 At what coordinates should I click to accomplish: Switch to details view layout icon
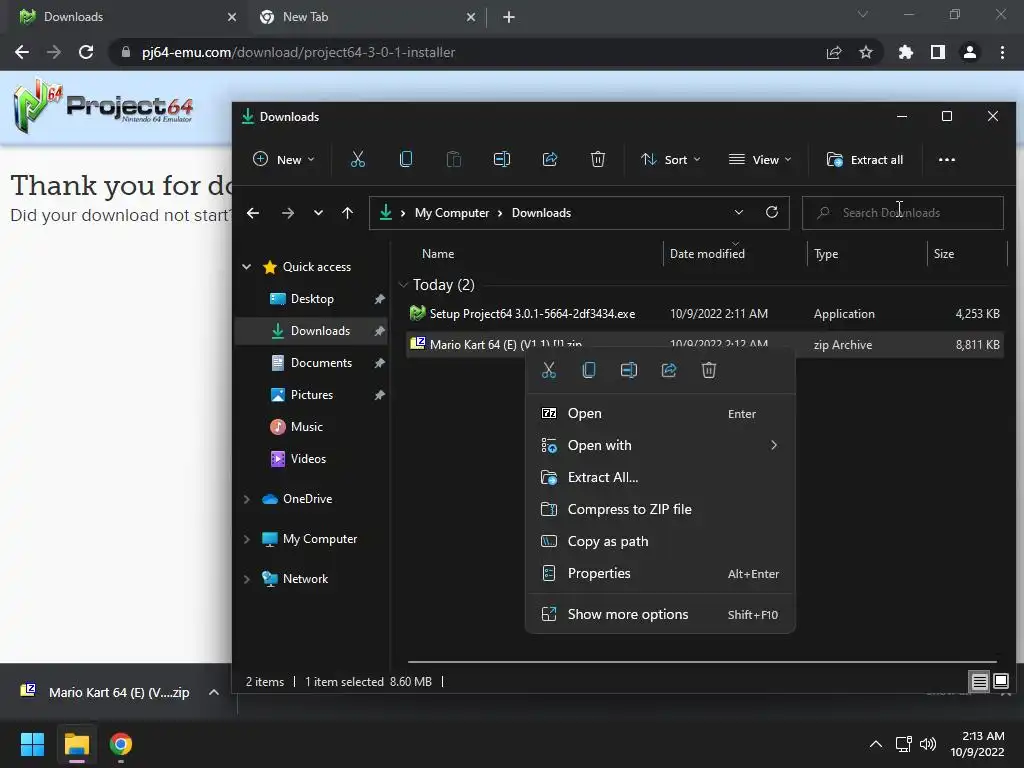tap(980, 682)
